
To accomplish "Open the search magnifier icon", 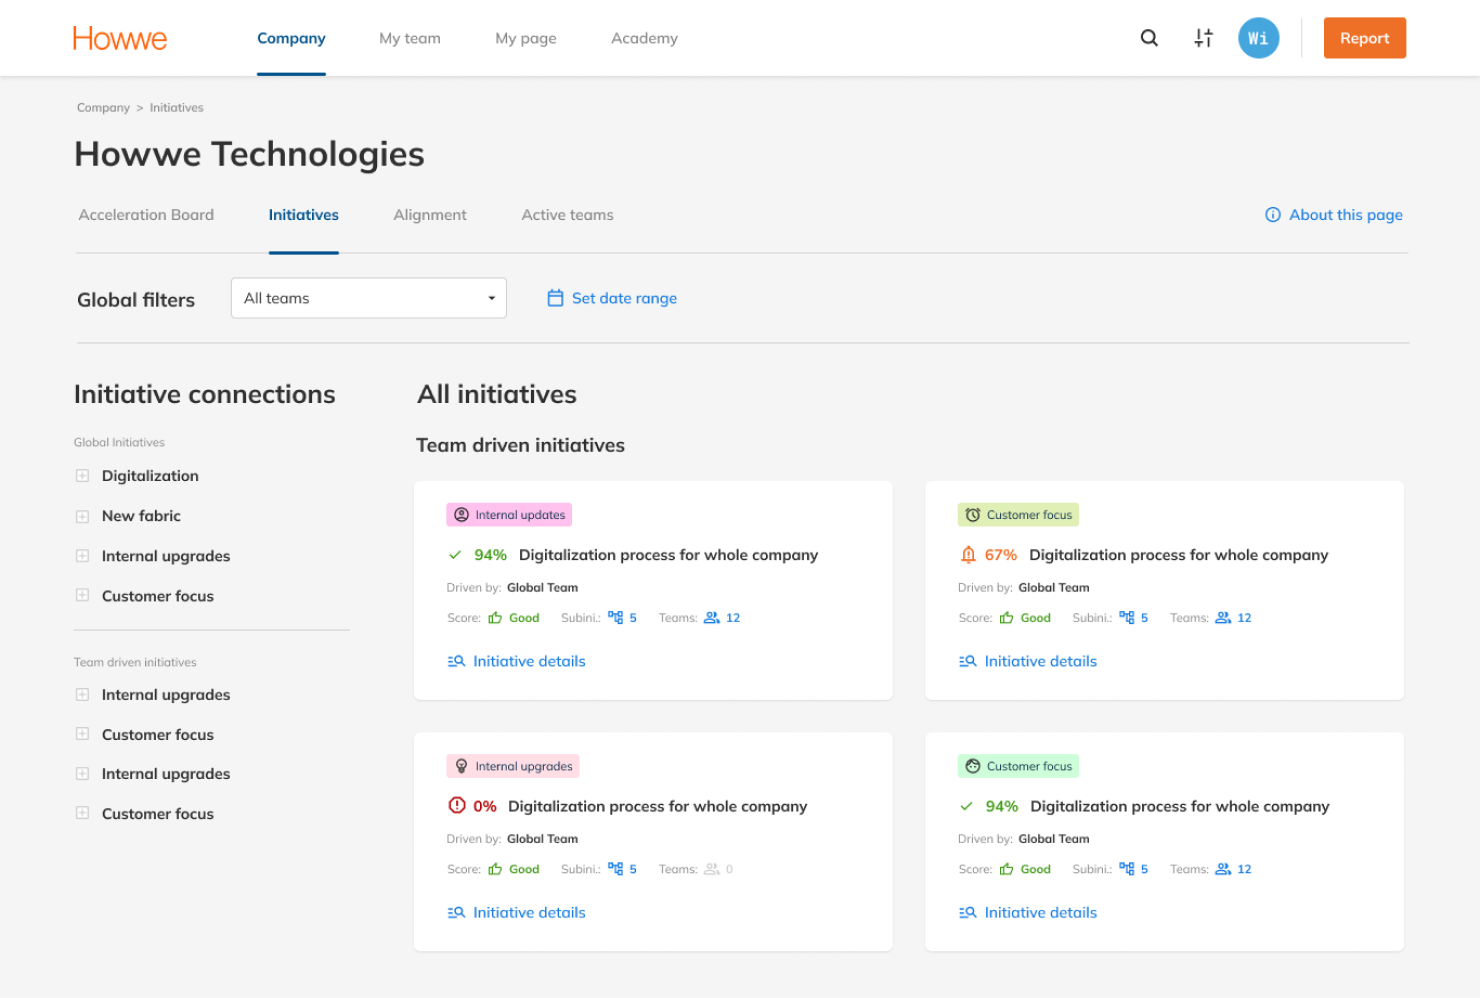I will tap(1149, 38).
